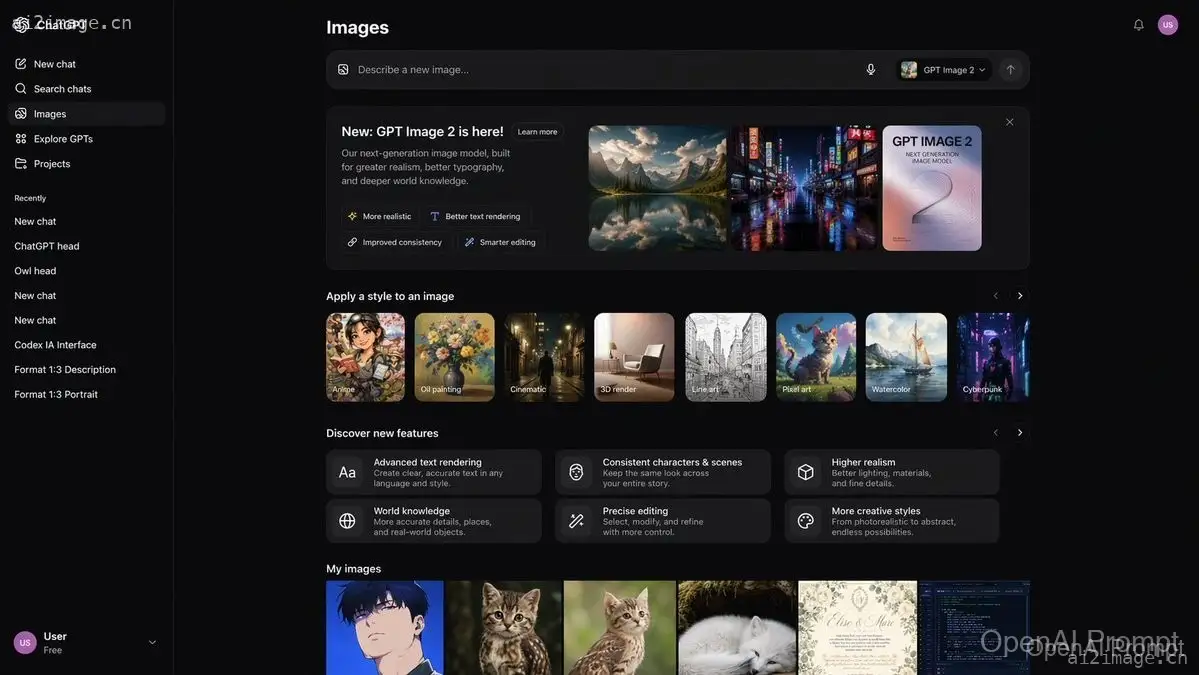1199x675 pixels.
Task: Click the send arrow button
Action: (x=1010, y=70)
